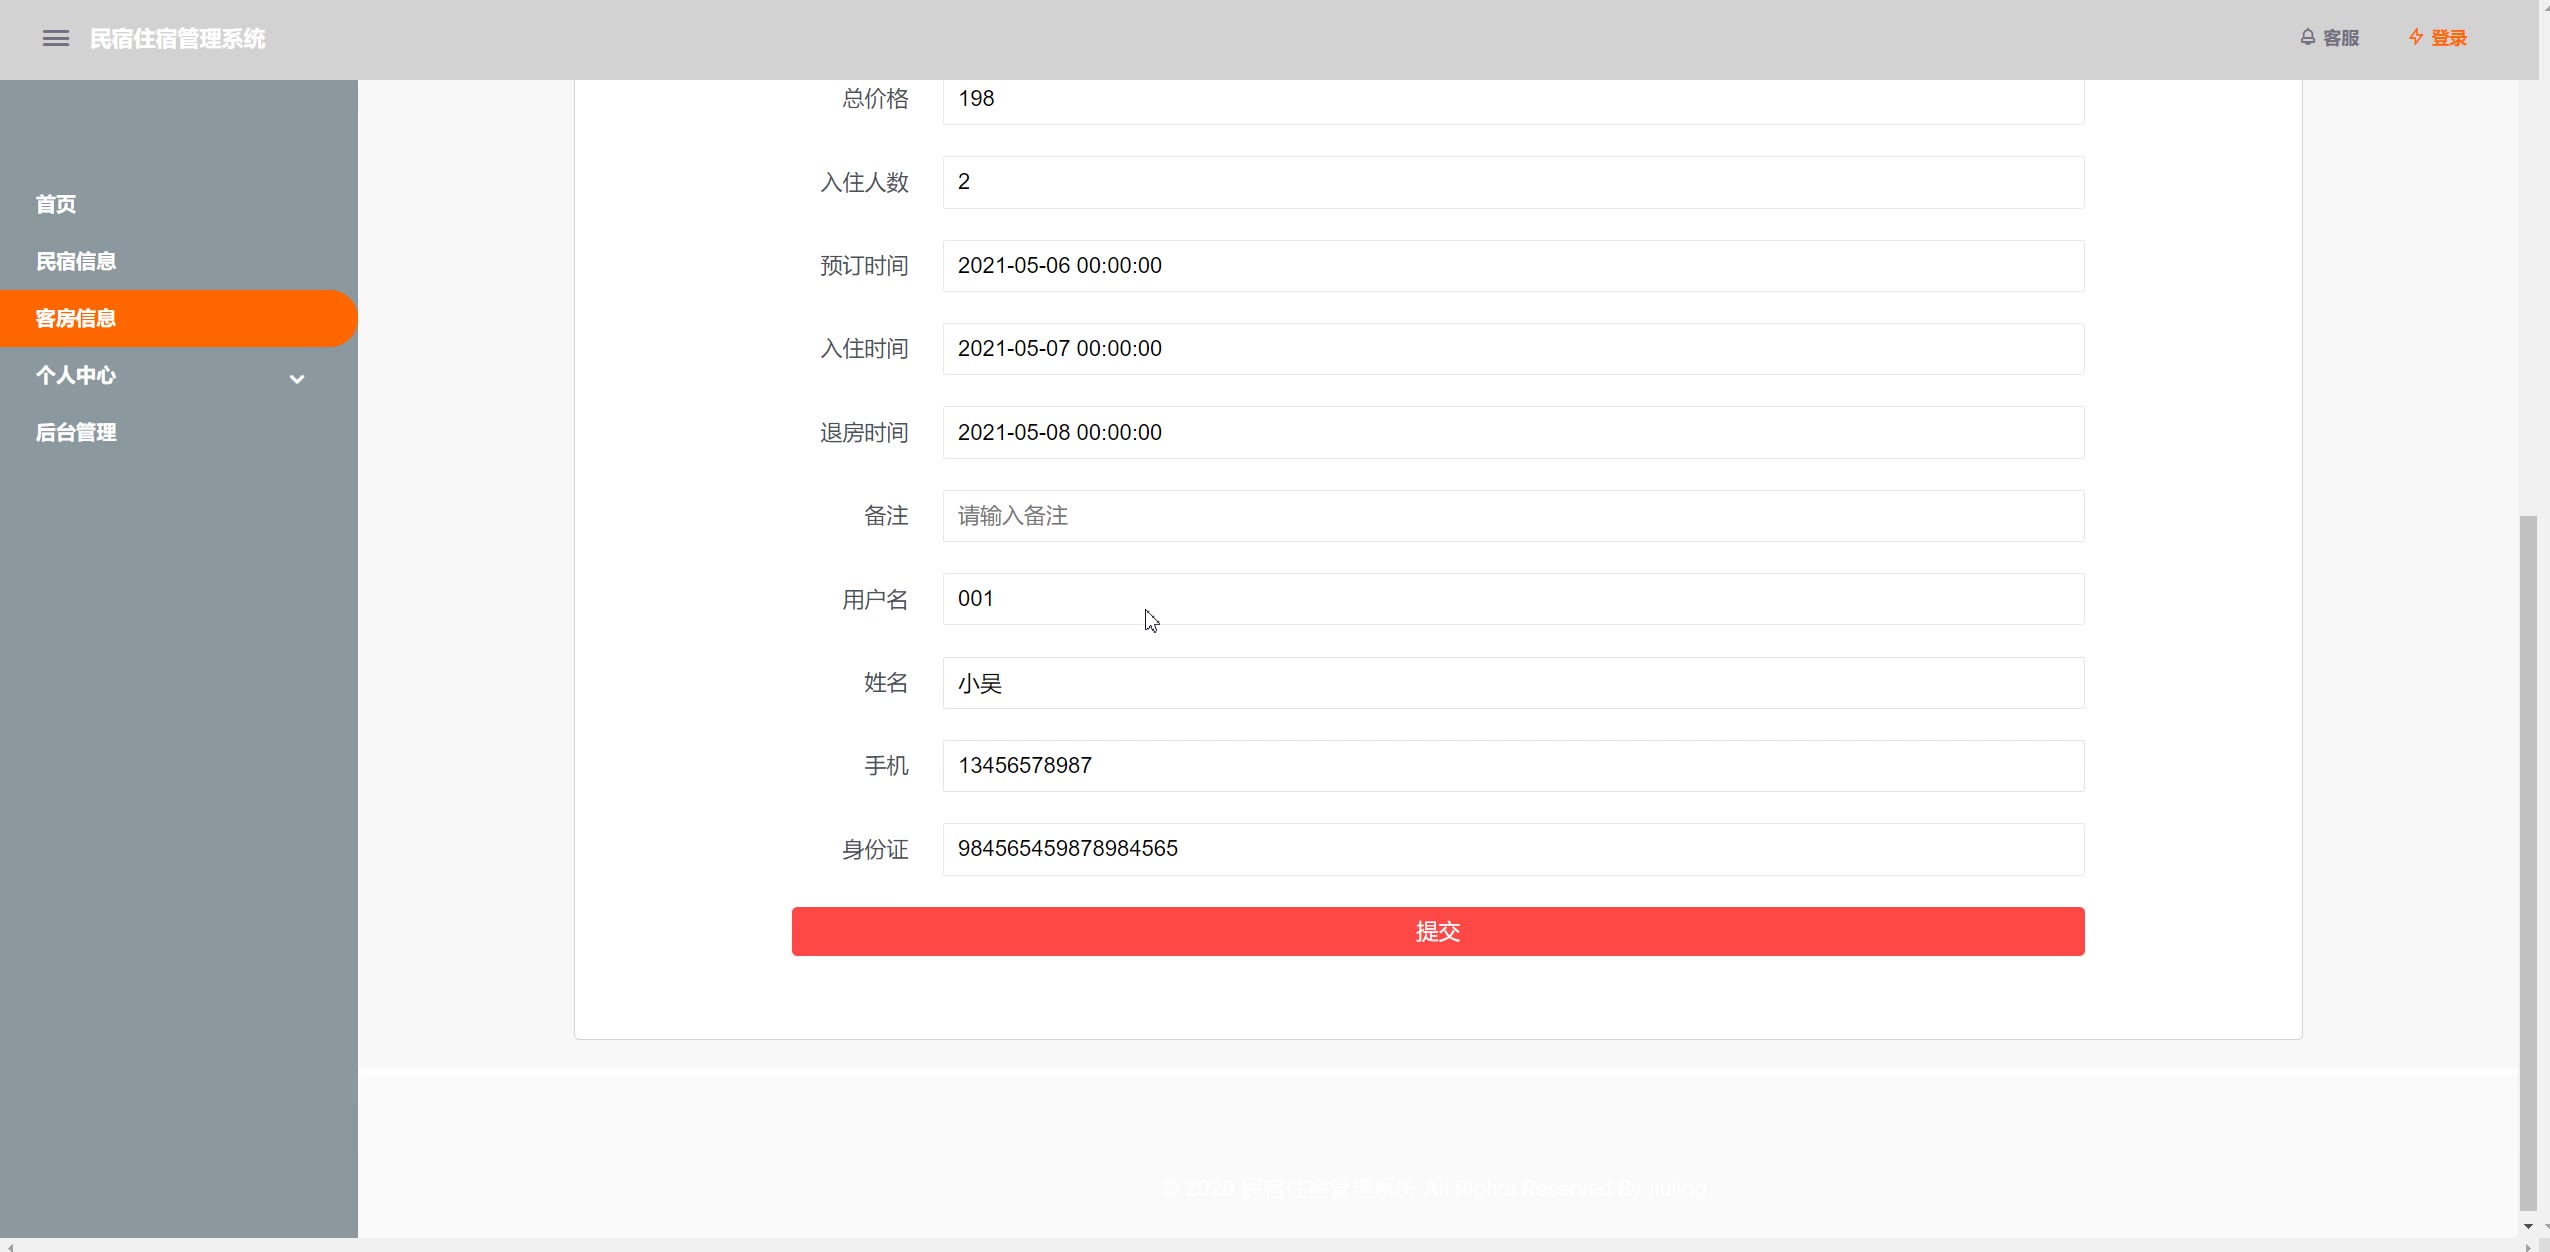2550x1252 pixels.
Task: Open the 退房时间 date field
Action: [x=1512, y=433]
